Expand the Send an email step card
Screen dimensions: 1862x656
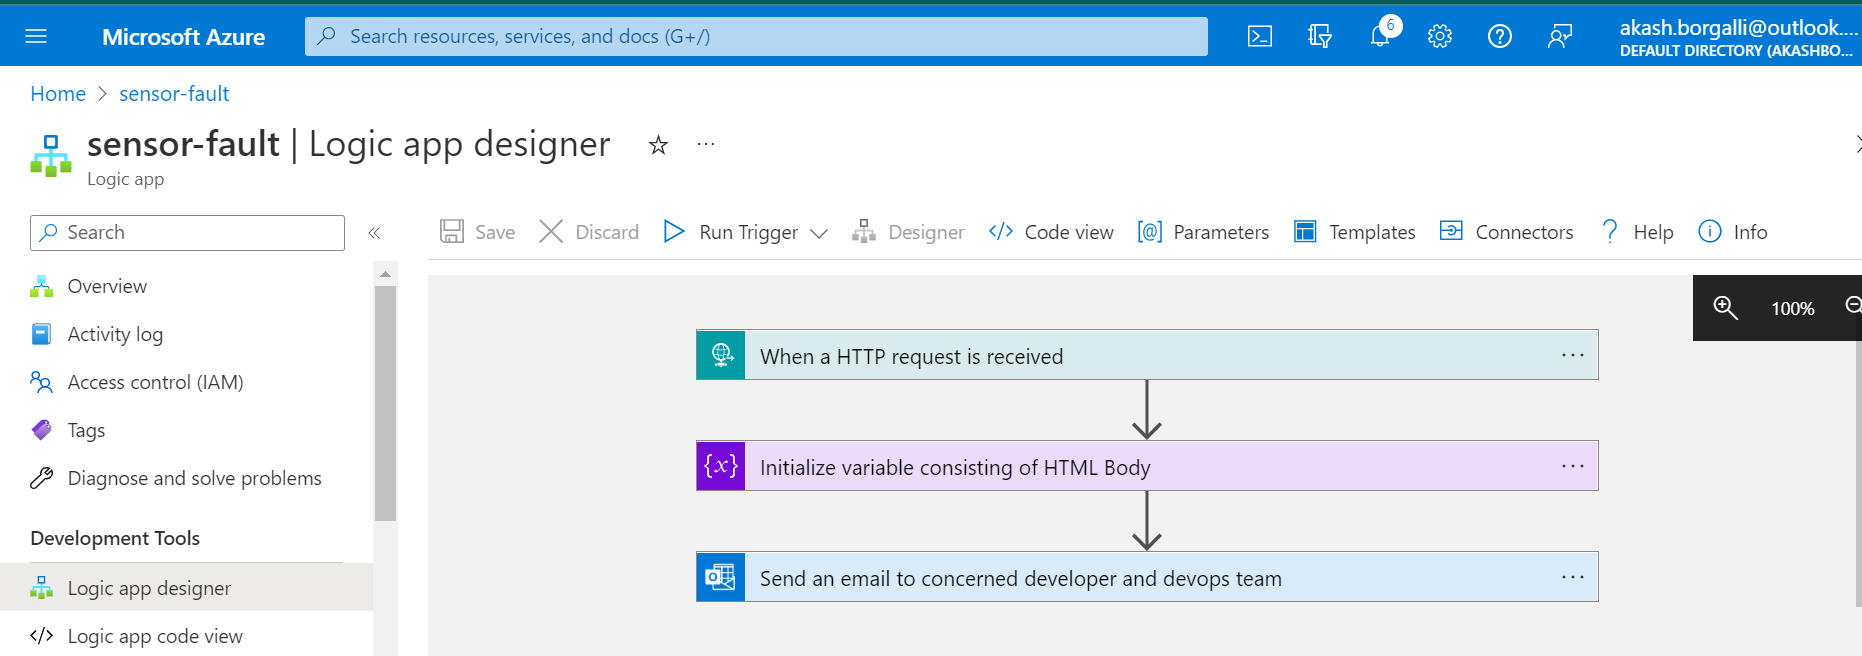click(x=1147, y=577)
